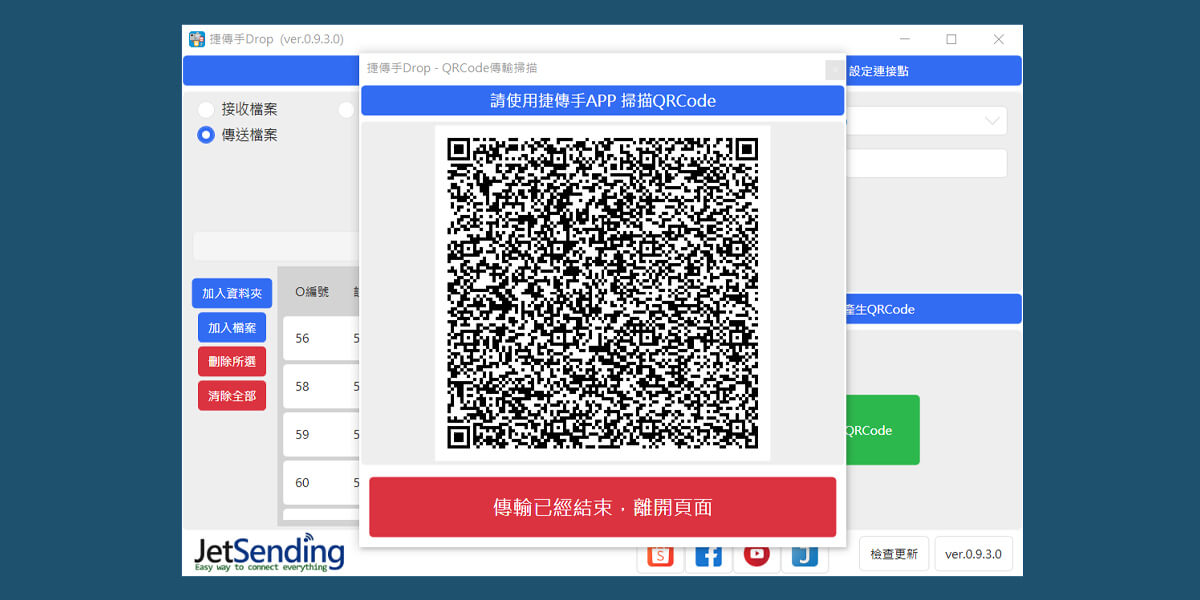Click the 加入資料夾 button
This screenshot has width=1200, height=600.
click(x=232, y=293)
